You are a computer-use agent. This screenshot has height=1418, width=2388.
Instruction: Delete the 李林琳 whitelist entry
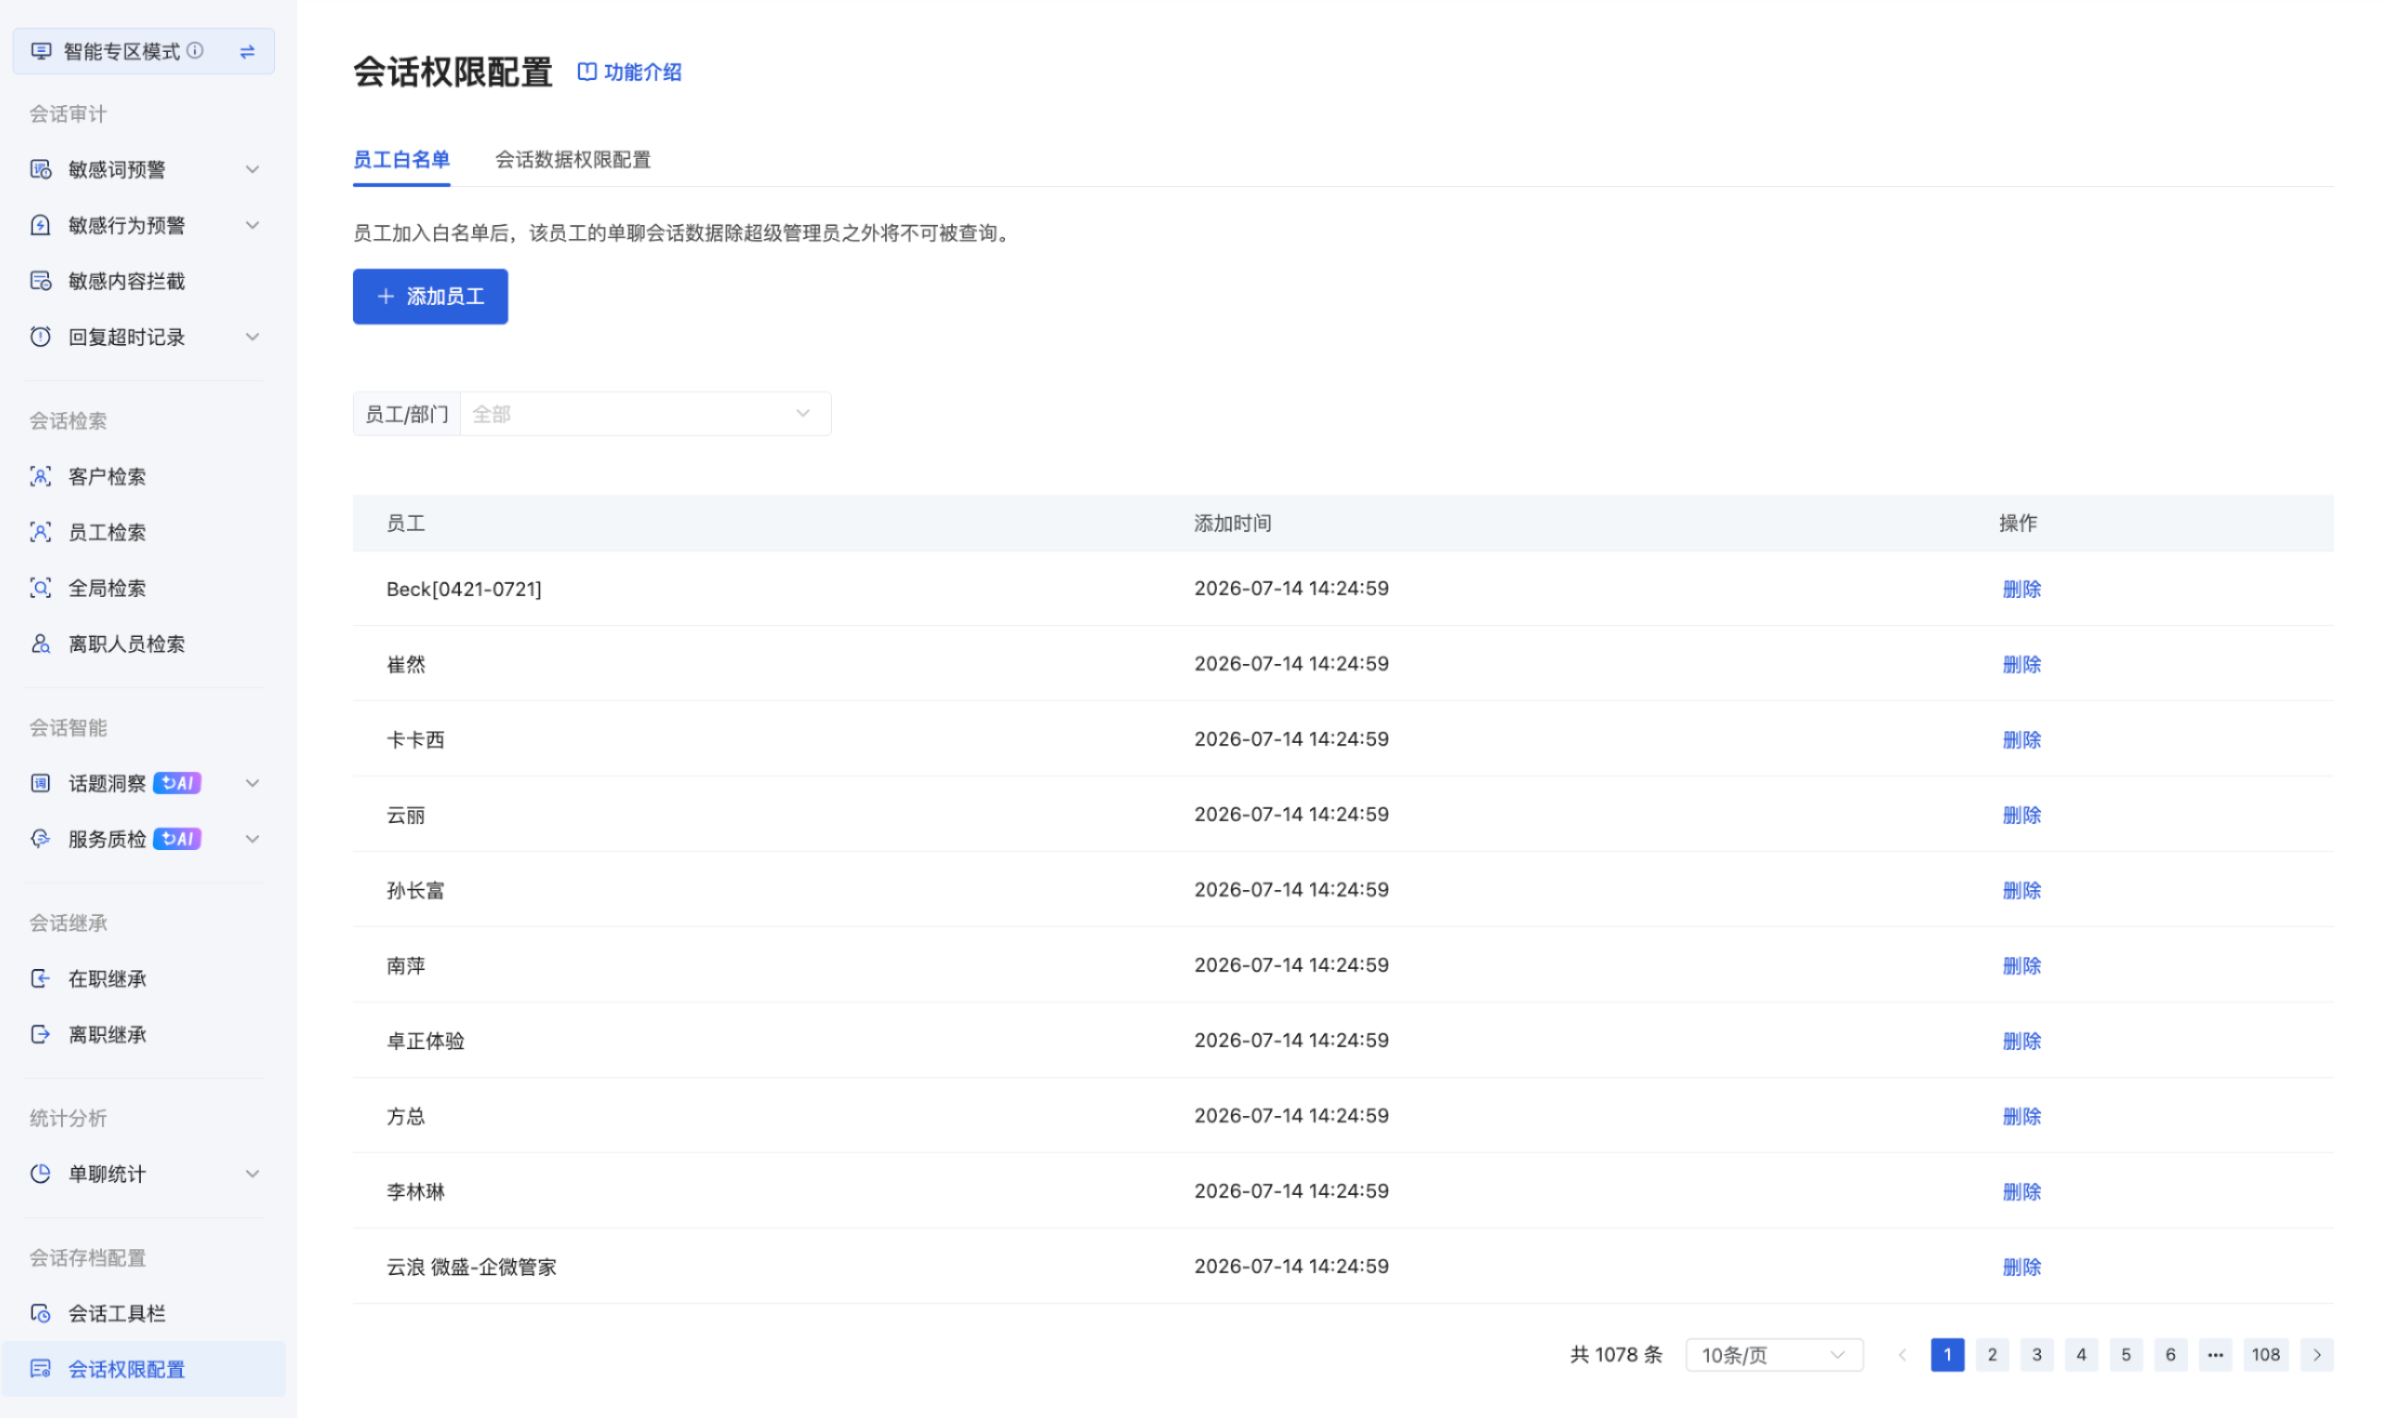click(x=2021, y=1192)
